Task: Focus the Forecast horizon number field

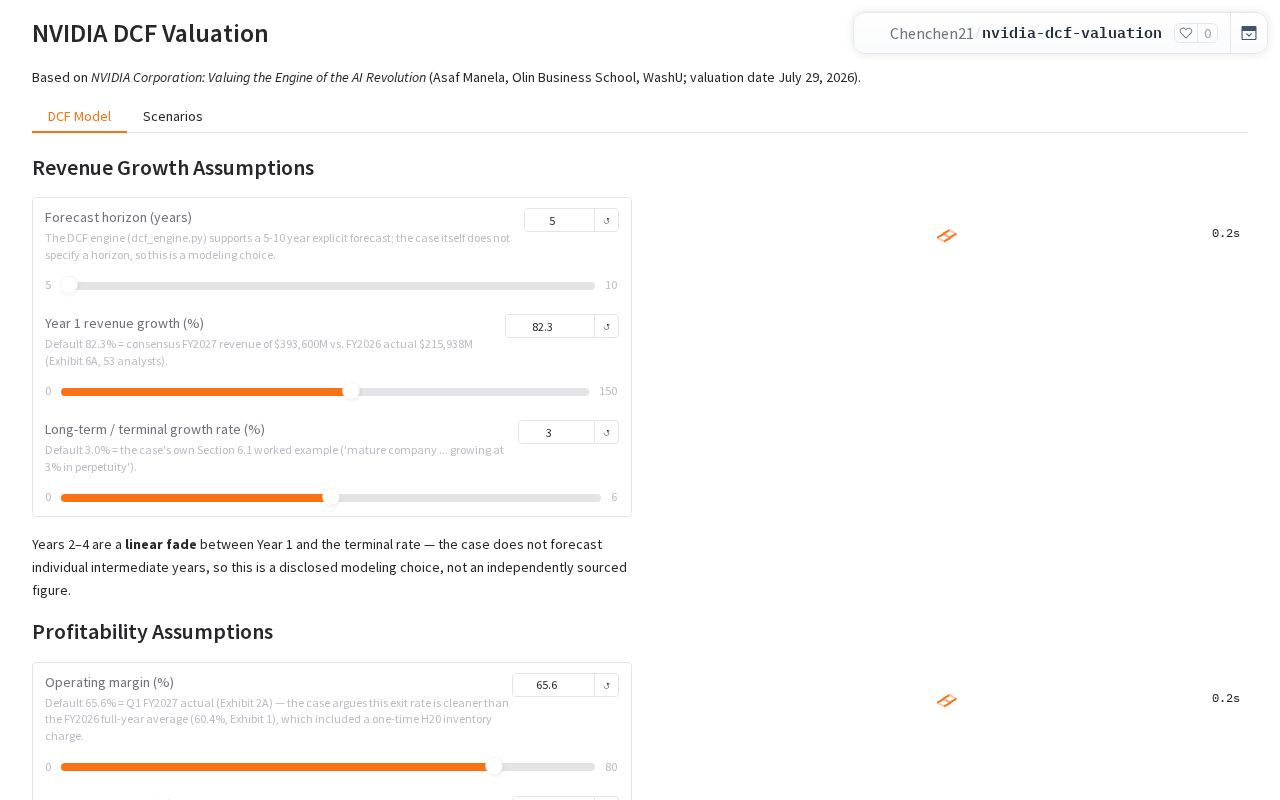Action: 559,220
